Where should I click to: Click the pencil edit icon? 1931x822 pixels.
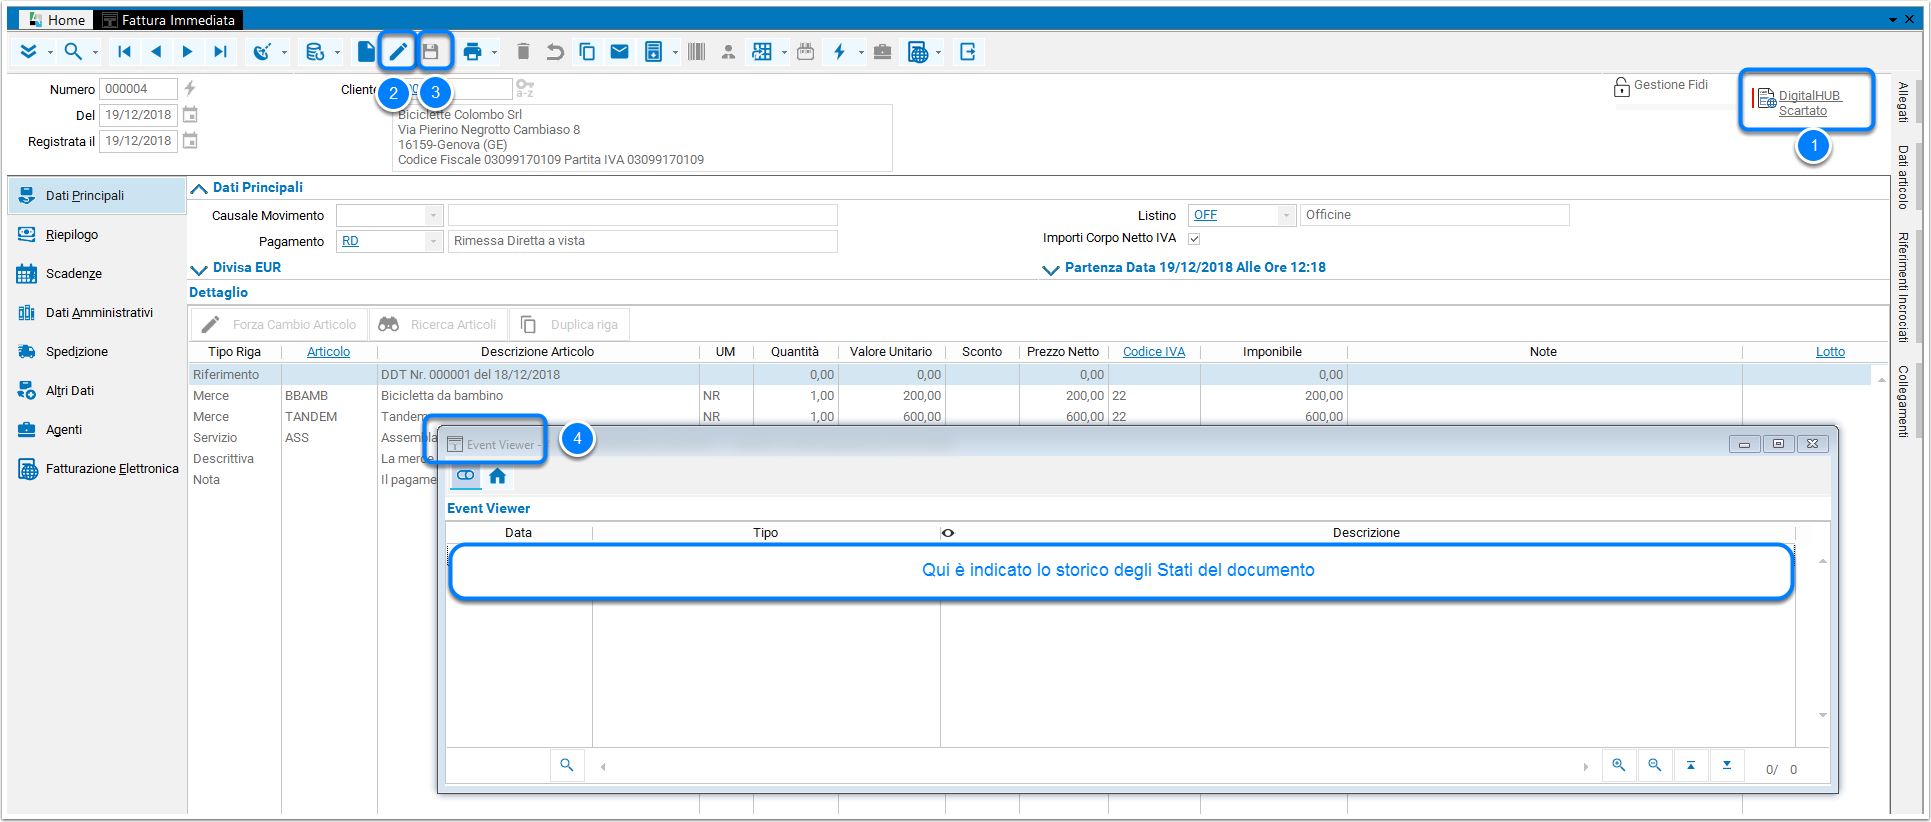point(398,52)
